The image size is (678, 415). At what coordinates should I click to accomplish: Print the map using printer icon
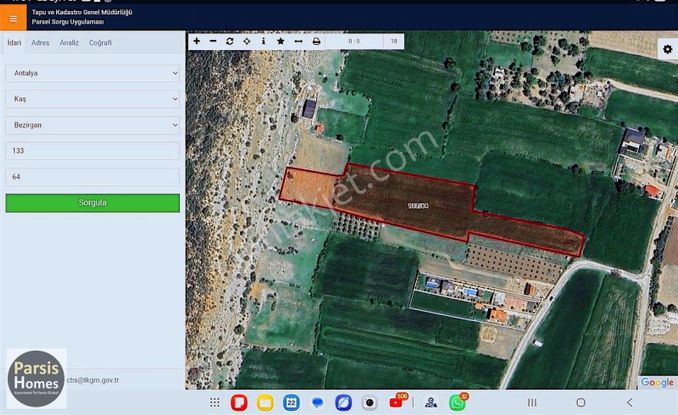click(317, 41)
